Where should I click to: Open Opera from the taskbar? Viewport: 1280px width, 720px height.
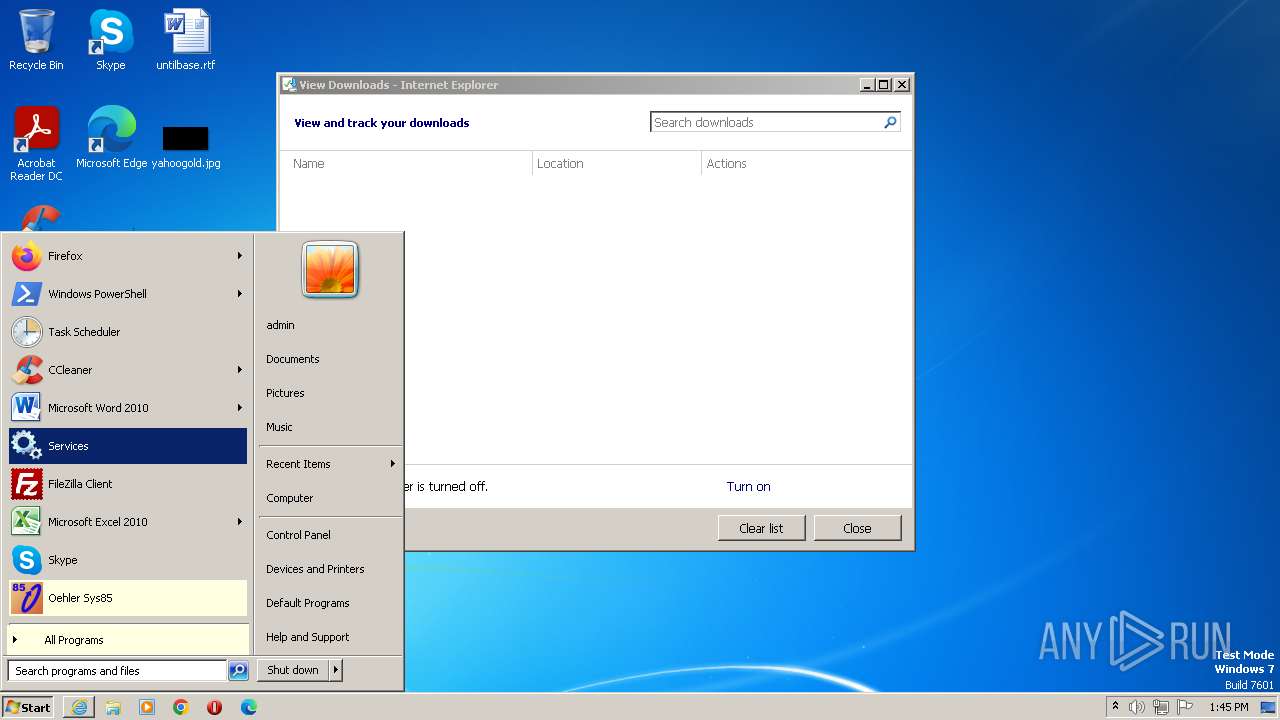(x=215, y=707)
